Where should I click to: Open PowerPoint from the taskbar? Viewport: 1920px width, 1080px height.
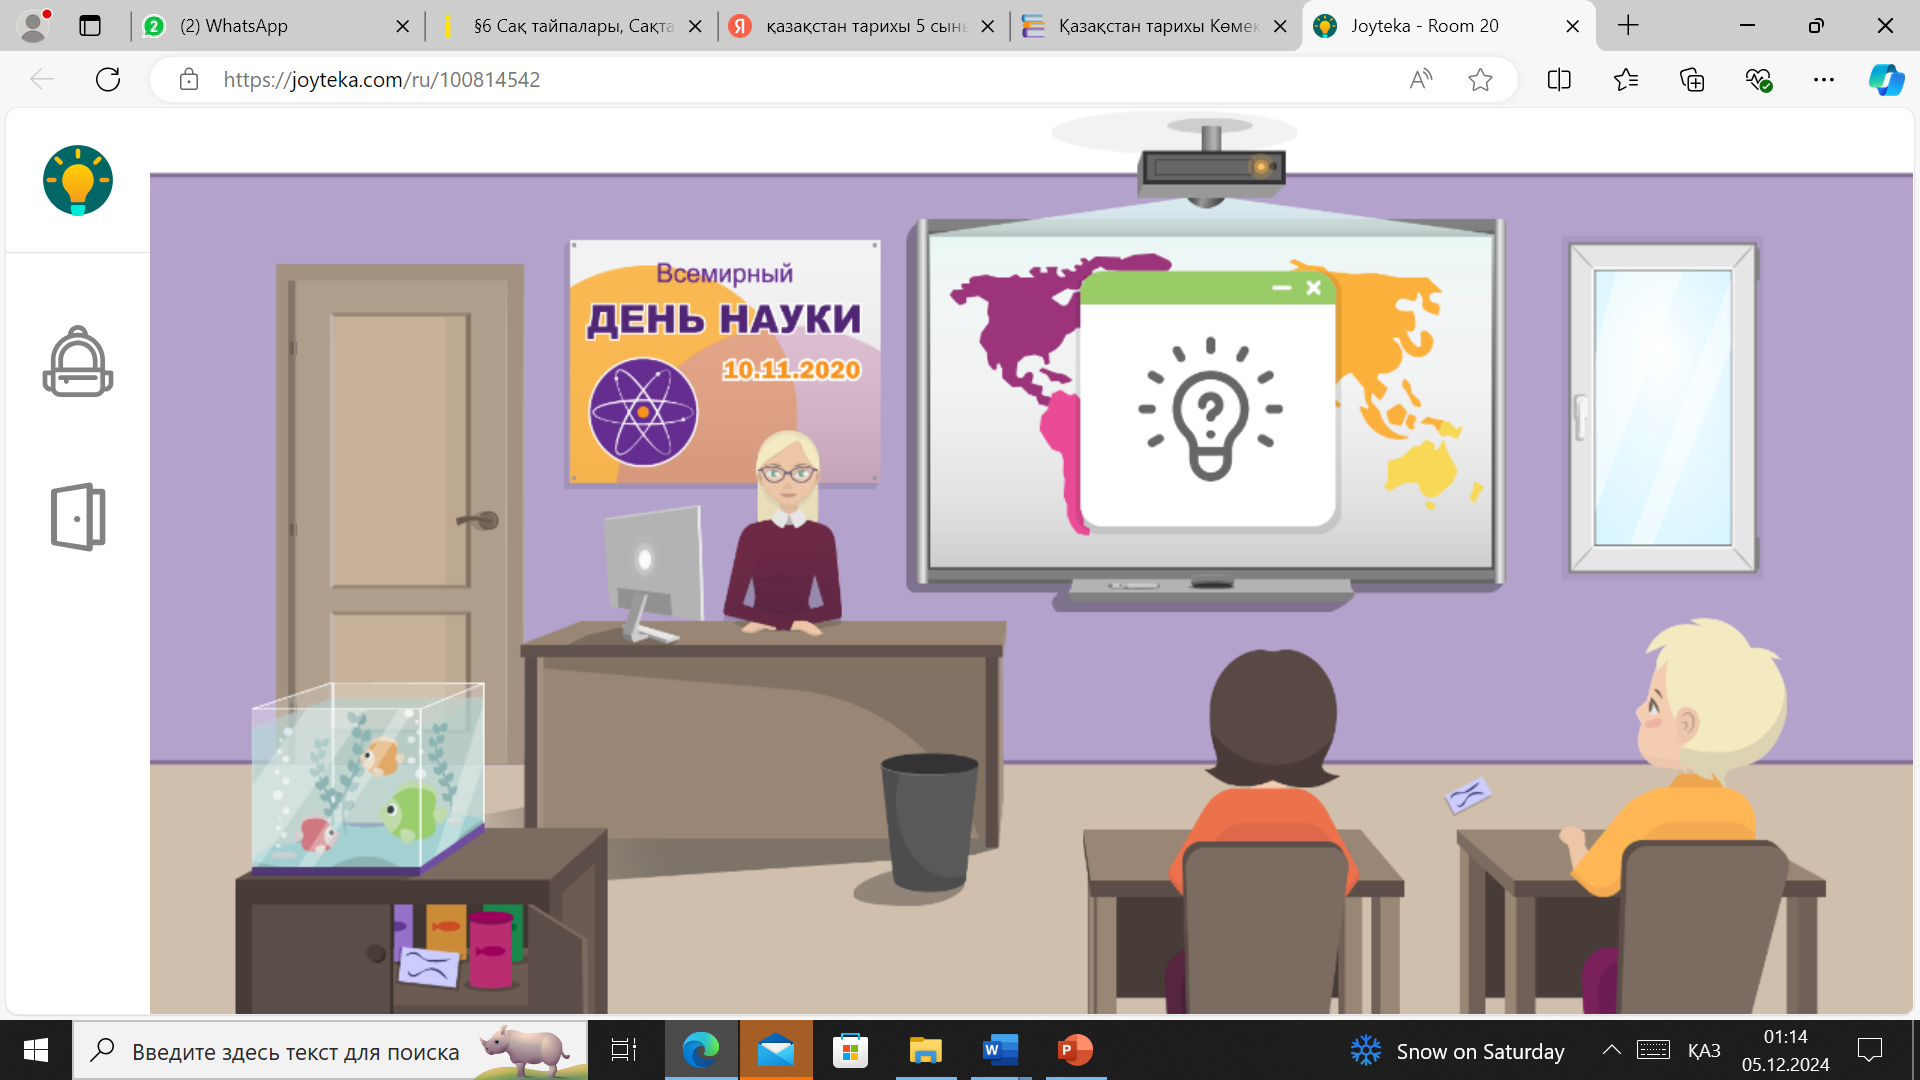(x=1075, y=1050)
